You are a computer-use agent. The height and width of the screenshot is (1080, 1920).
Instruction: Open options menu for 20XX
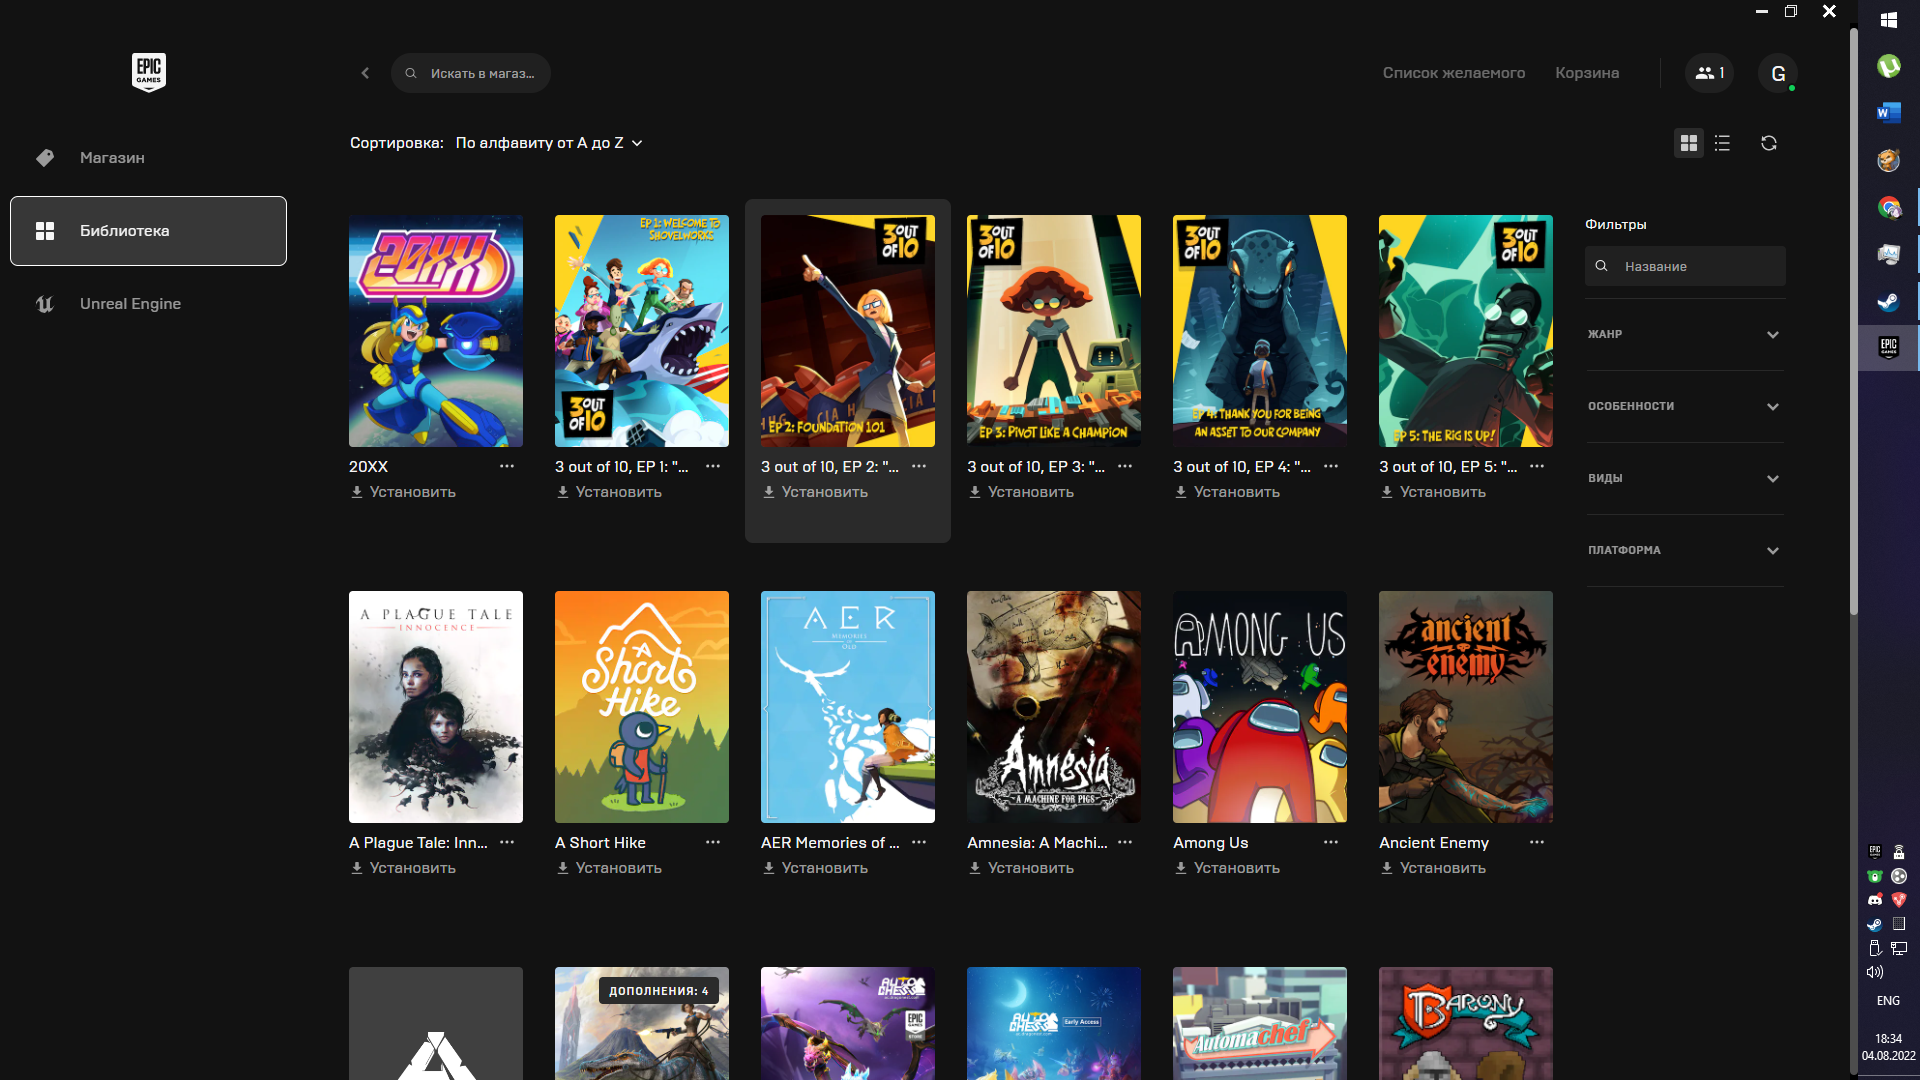[507, 466]
